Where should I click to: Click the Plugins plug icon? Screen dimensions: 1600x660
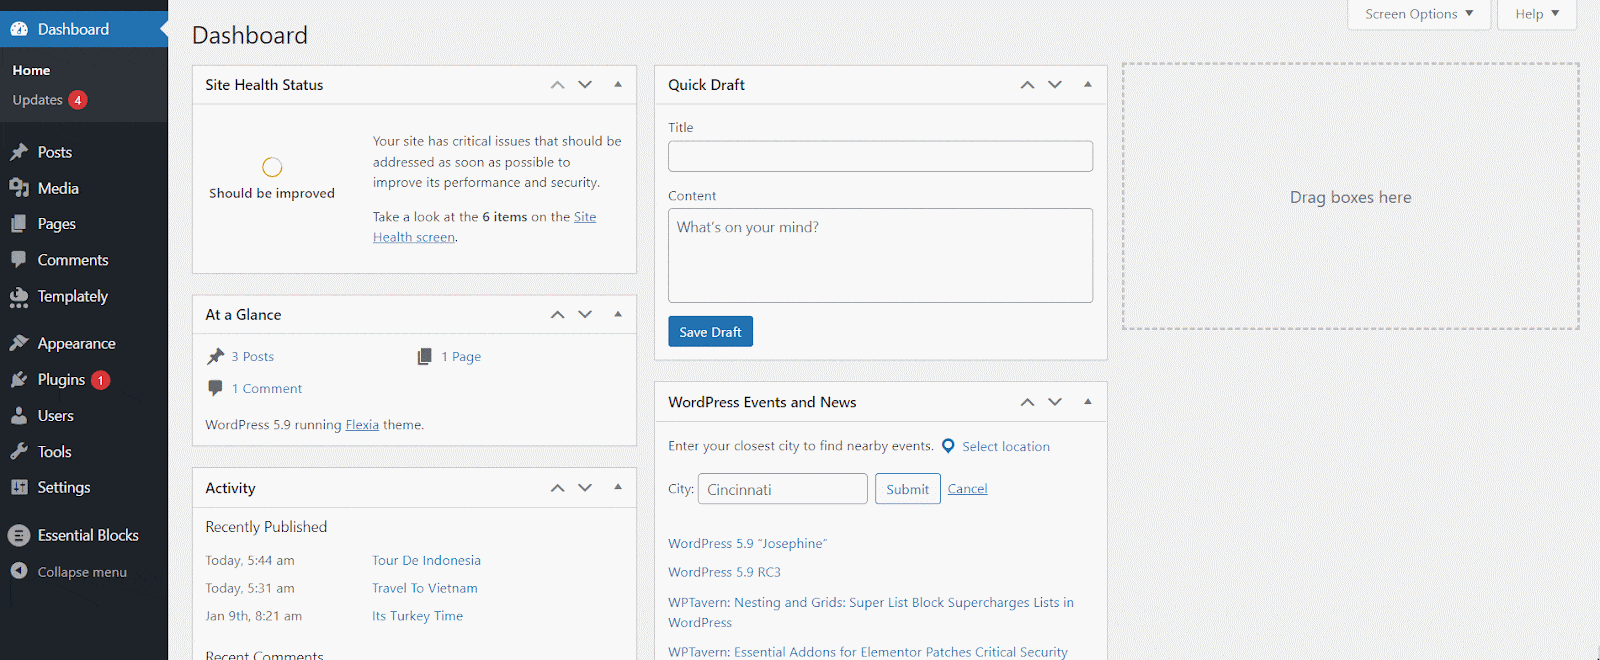[x=19, y=380]
